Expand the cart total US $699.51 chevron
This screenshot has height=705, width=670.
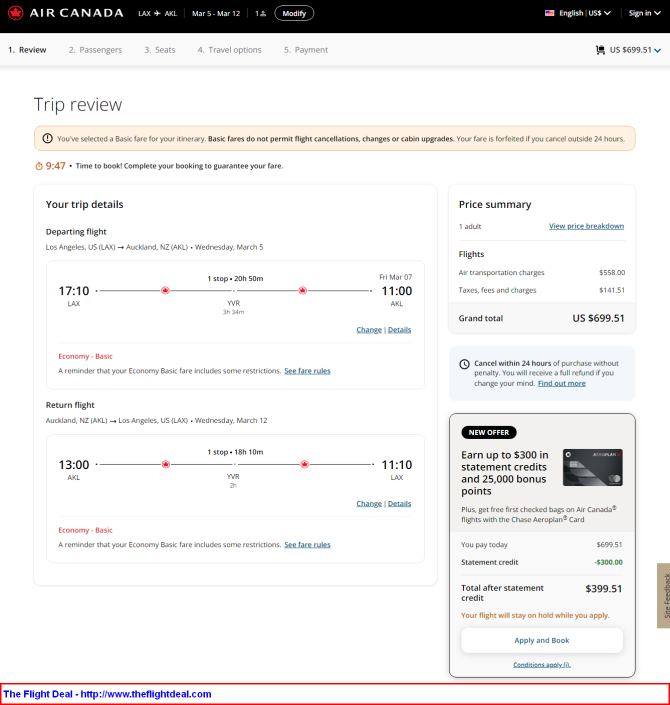point(657,50)
